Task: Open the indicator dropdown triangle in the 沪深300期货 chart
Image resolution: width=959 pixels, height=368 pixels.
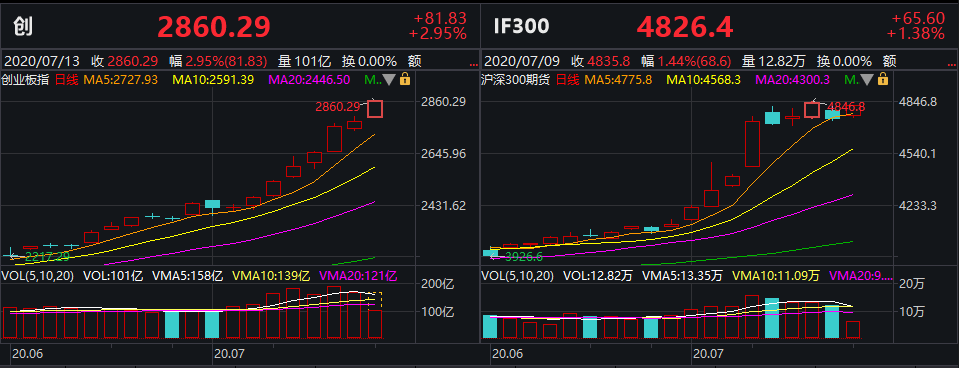Action: 867,79
